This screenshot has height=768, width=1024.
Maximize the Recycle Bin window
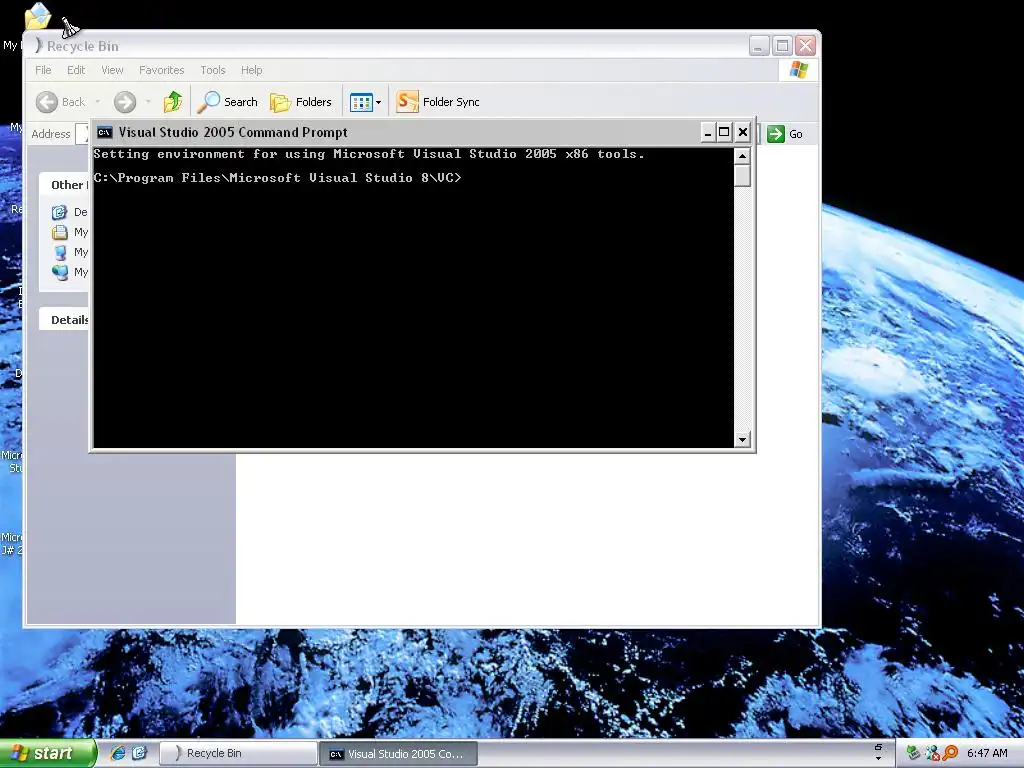(x=782, y=46)
